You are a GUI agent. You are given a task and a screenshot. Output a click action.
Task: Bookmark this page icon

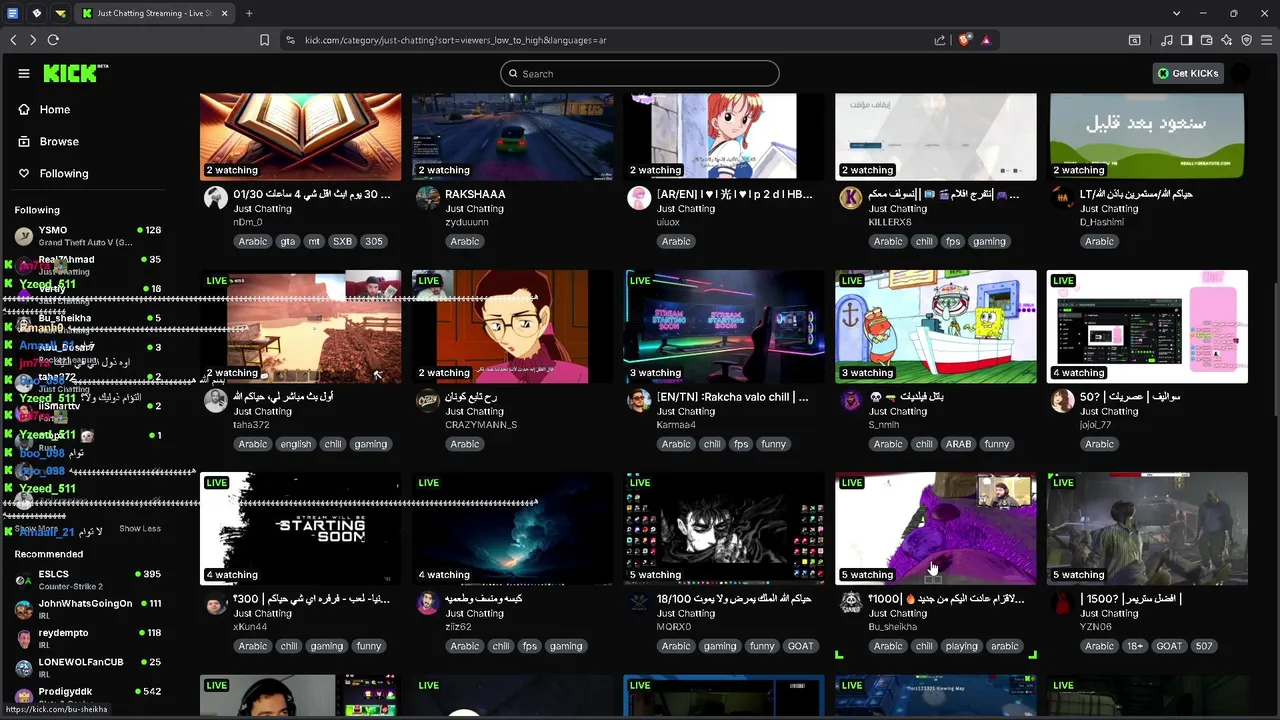264,40
